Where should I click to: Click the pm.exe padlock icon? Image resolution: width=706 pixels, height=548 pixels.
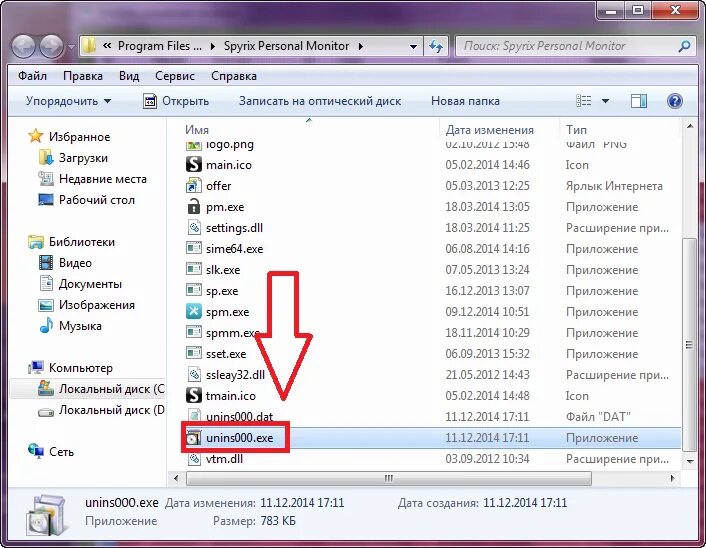(x=194, y=207)
